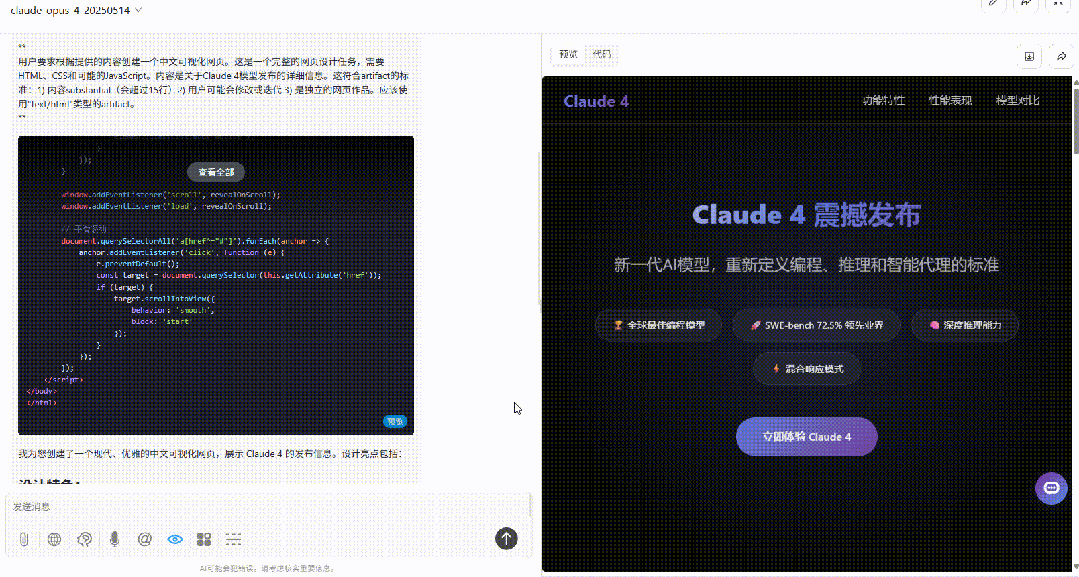Click the code block artifact thumbnail
The image size is (1079, 577).
[216, 285]
